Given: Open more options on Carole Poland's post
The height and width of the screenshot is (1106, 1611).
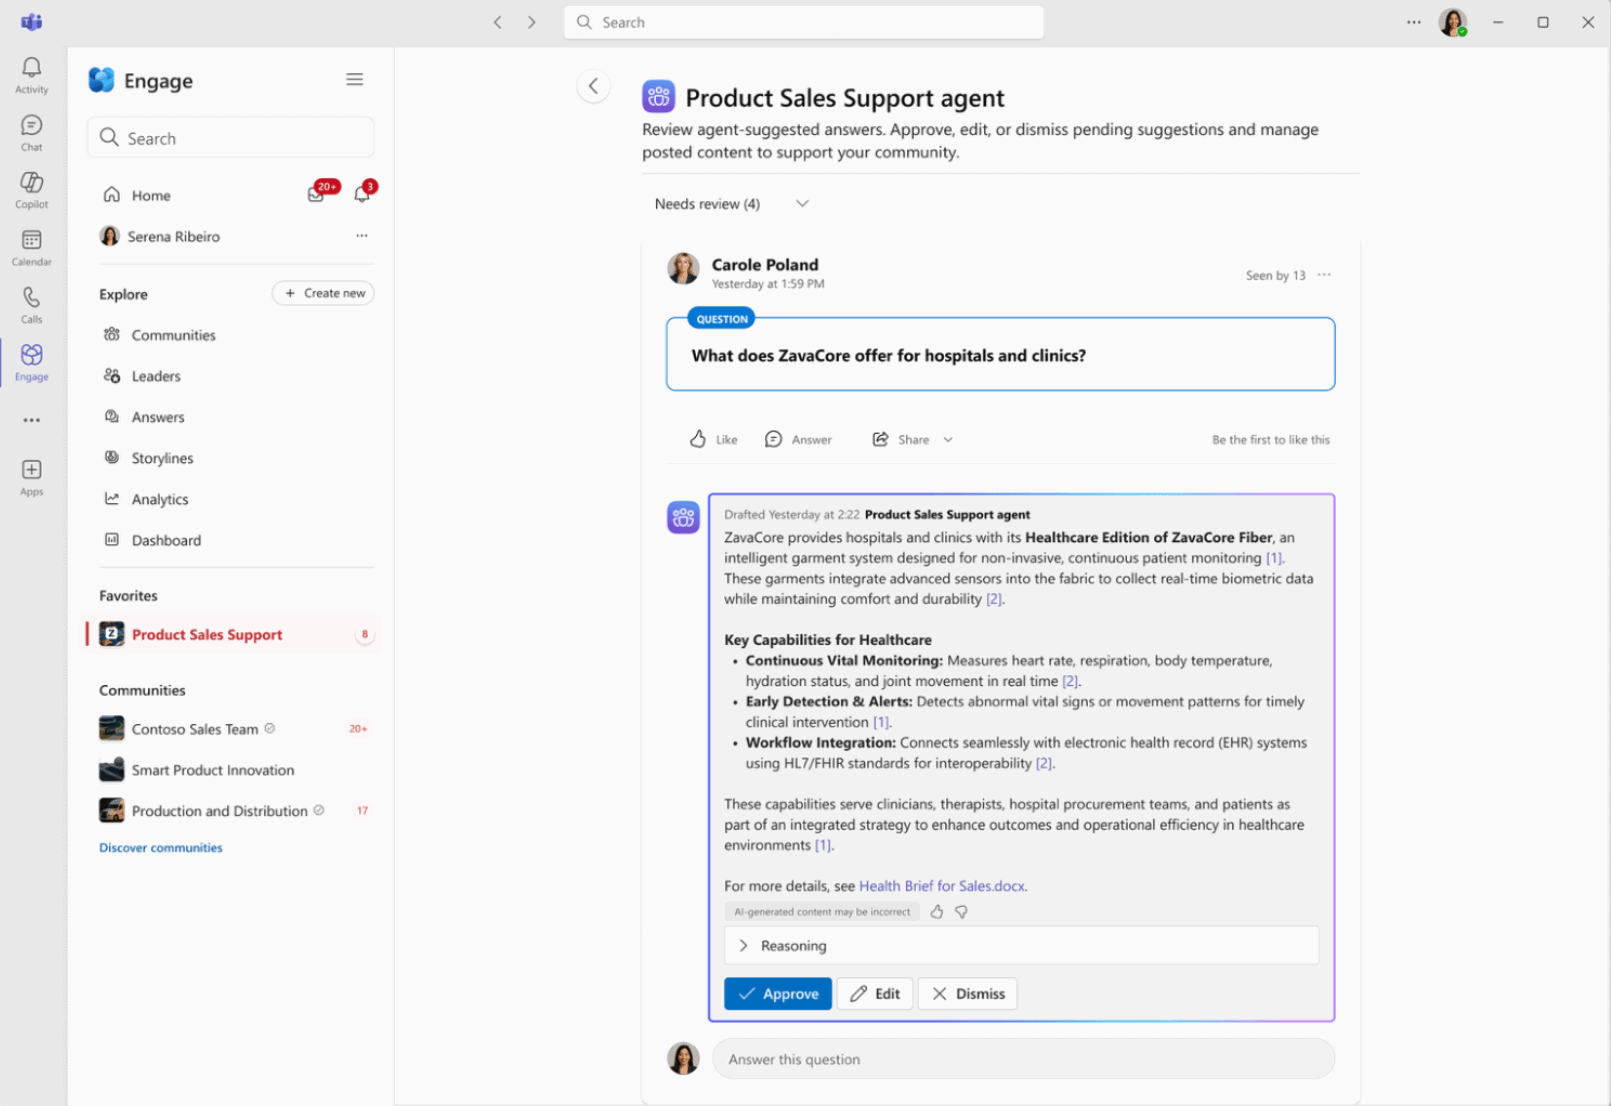Looking at the screenshot, I should (x=1324, y=275).
